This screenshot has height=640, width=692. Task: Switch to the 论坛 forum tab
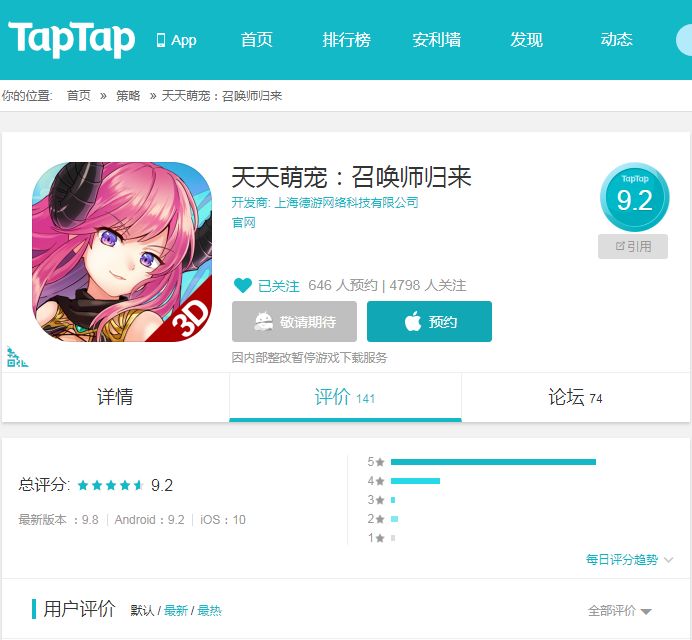(575, 397)
